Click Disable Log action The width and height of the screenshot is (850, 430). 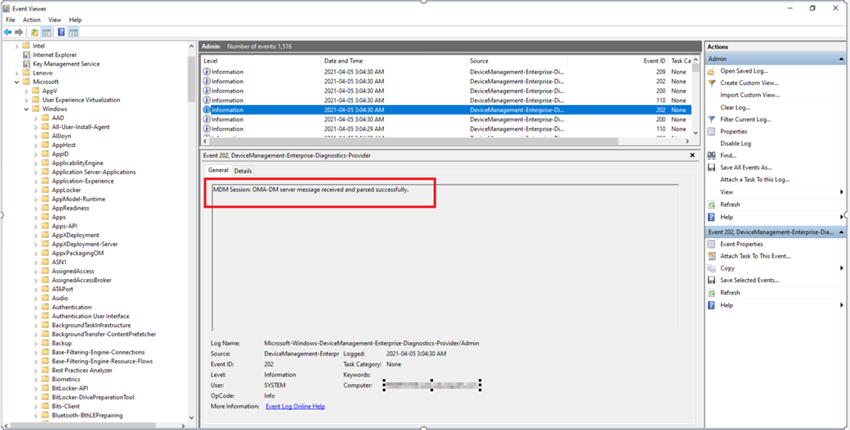point(735,144)
